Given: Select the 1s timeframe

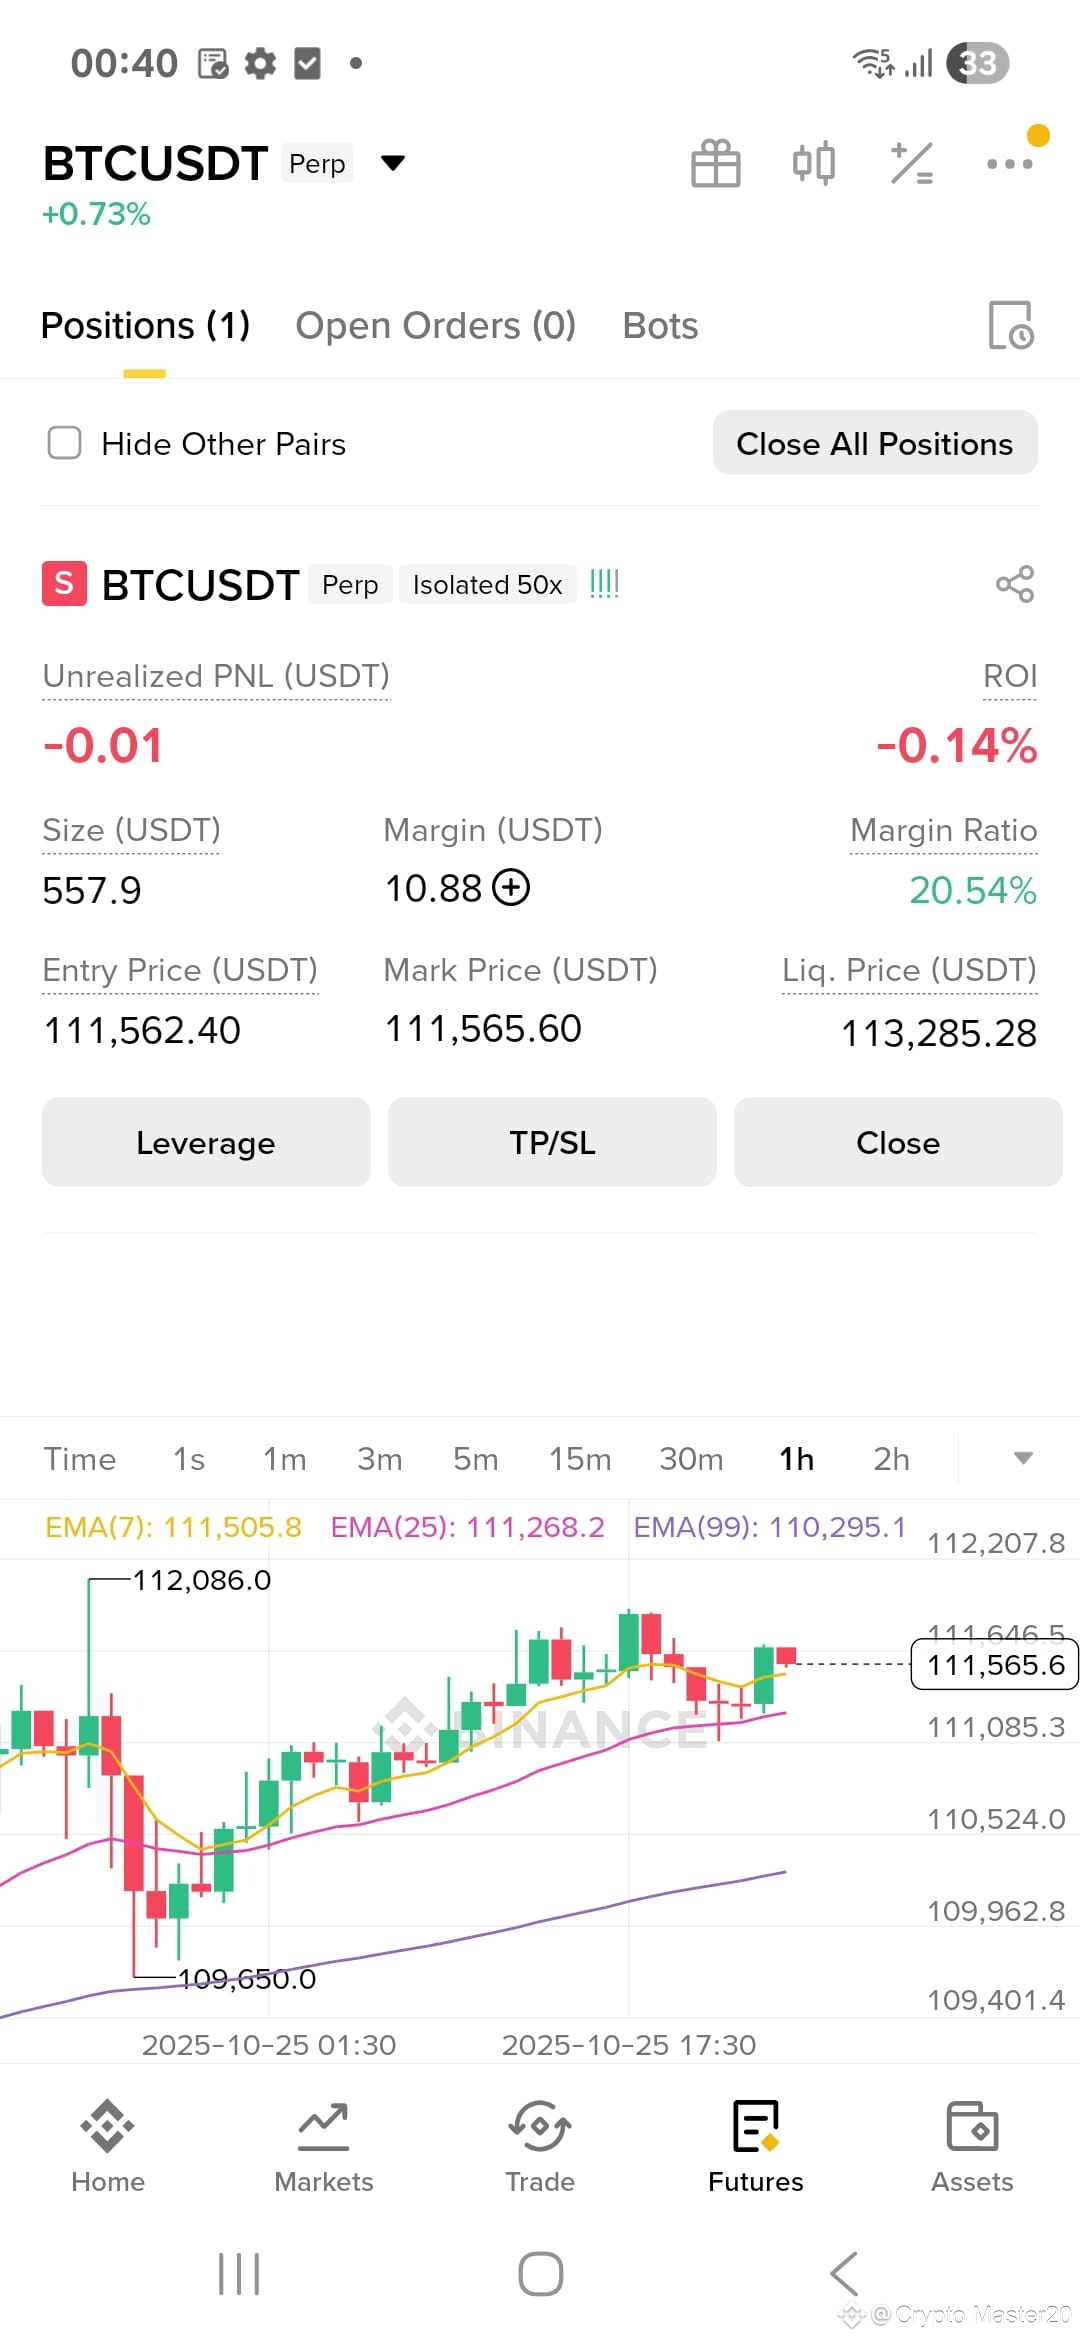Looking at the screenshot, I should point(189,1459).
